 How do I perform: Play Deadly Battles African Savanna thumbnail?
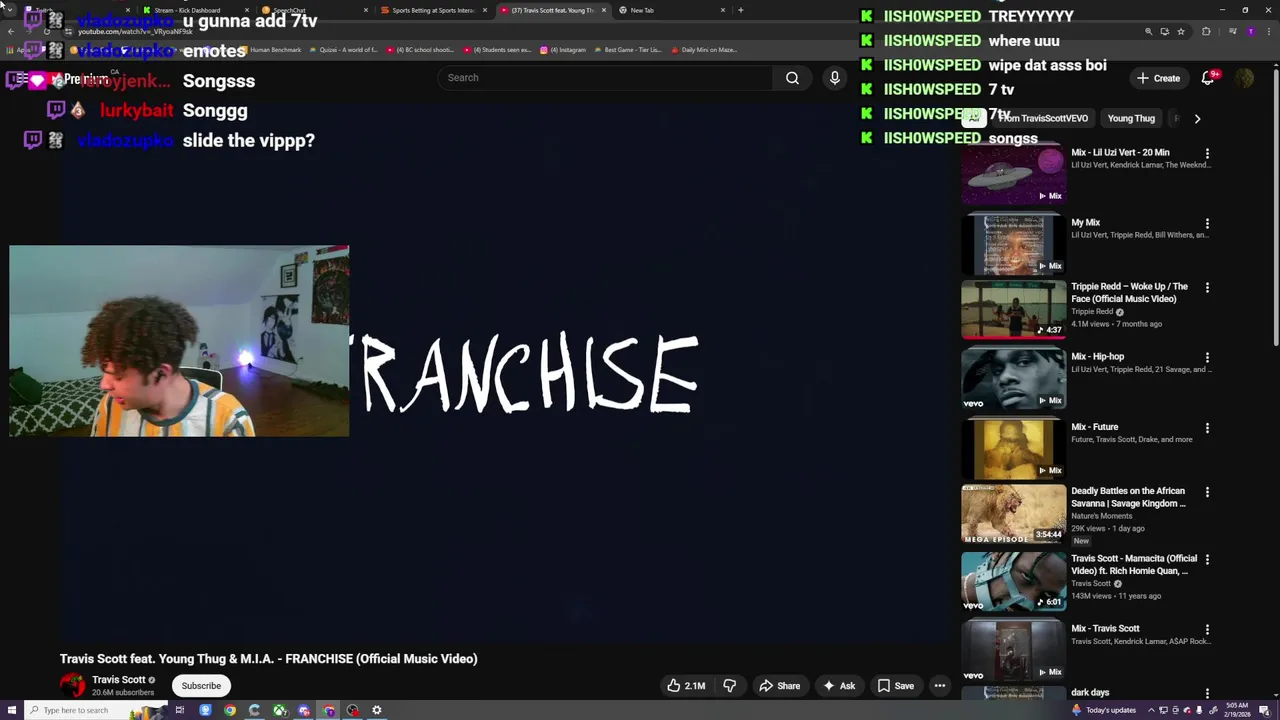[1013, 514]
